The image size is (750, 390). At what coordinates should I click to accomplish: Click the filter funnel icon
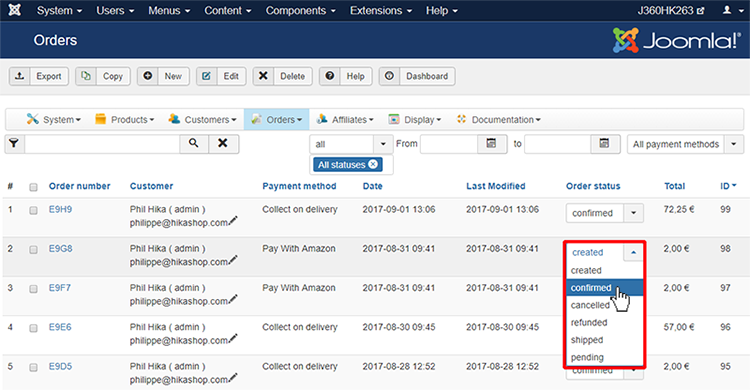pyautogui.click(x=14, y=144)
